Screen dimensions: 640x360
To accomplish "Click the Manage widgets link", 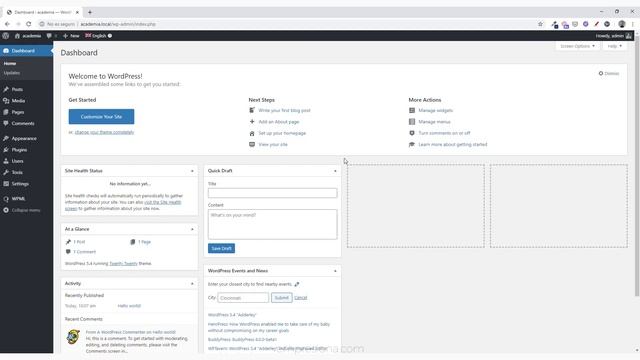I will click(436, 111).
